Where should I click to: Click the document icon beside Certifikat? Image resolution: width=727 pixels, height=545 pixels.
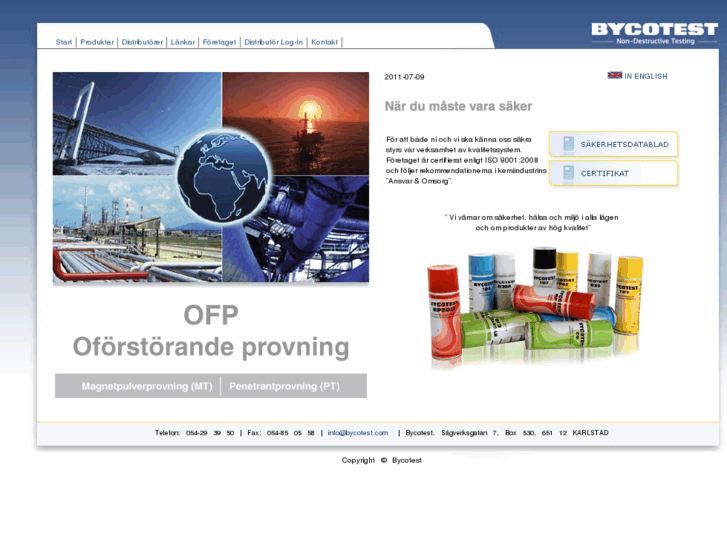[x=568, y=173]
